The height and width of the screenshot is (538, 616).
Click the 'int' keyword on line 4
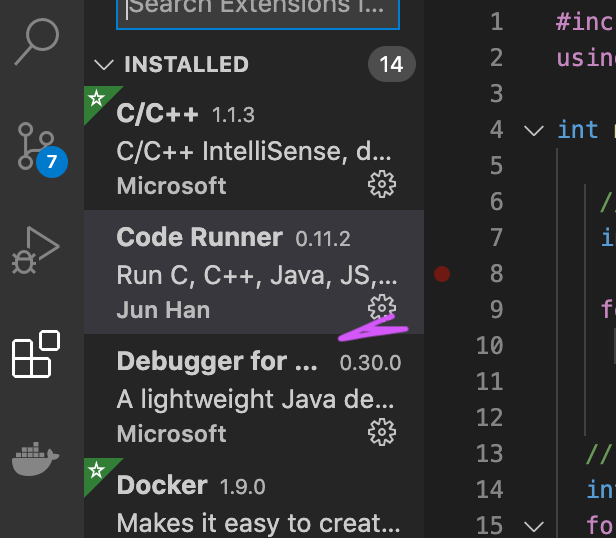pyautogui.click(x=578, y=130)
